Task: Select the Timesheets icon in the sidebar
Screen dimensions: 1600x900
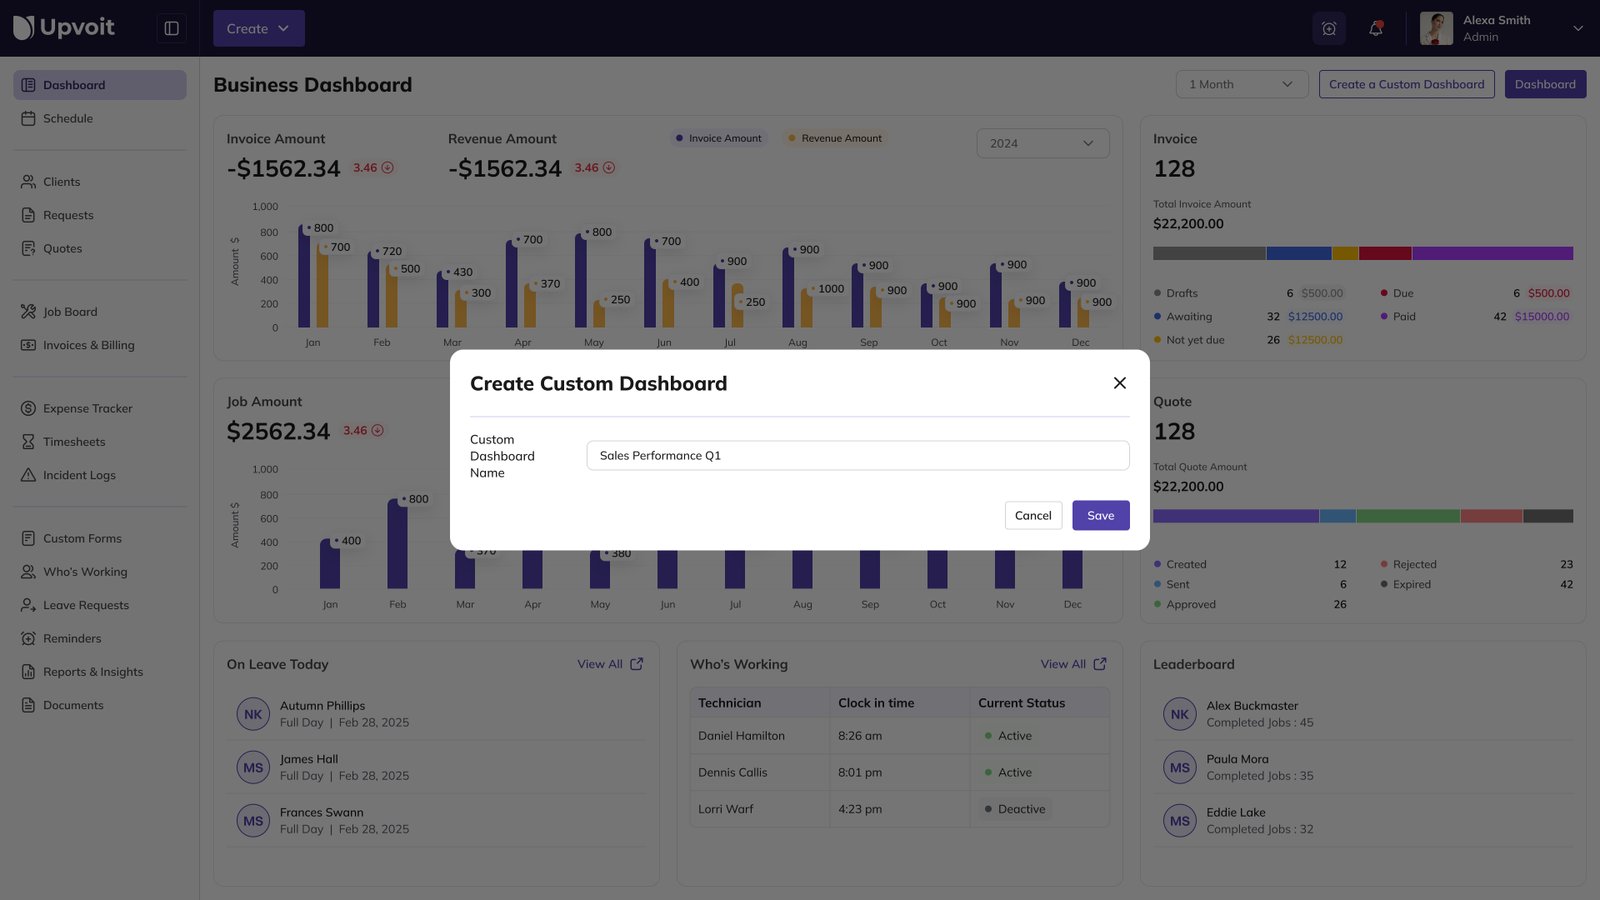Action: pos(29,441)
